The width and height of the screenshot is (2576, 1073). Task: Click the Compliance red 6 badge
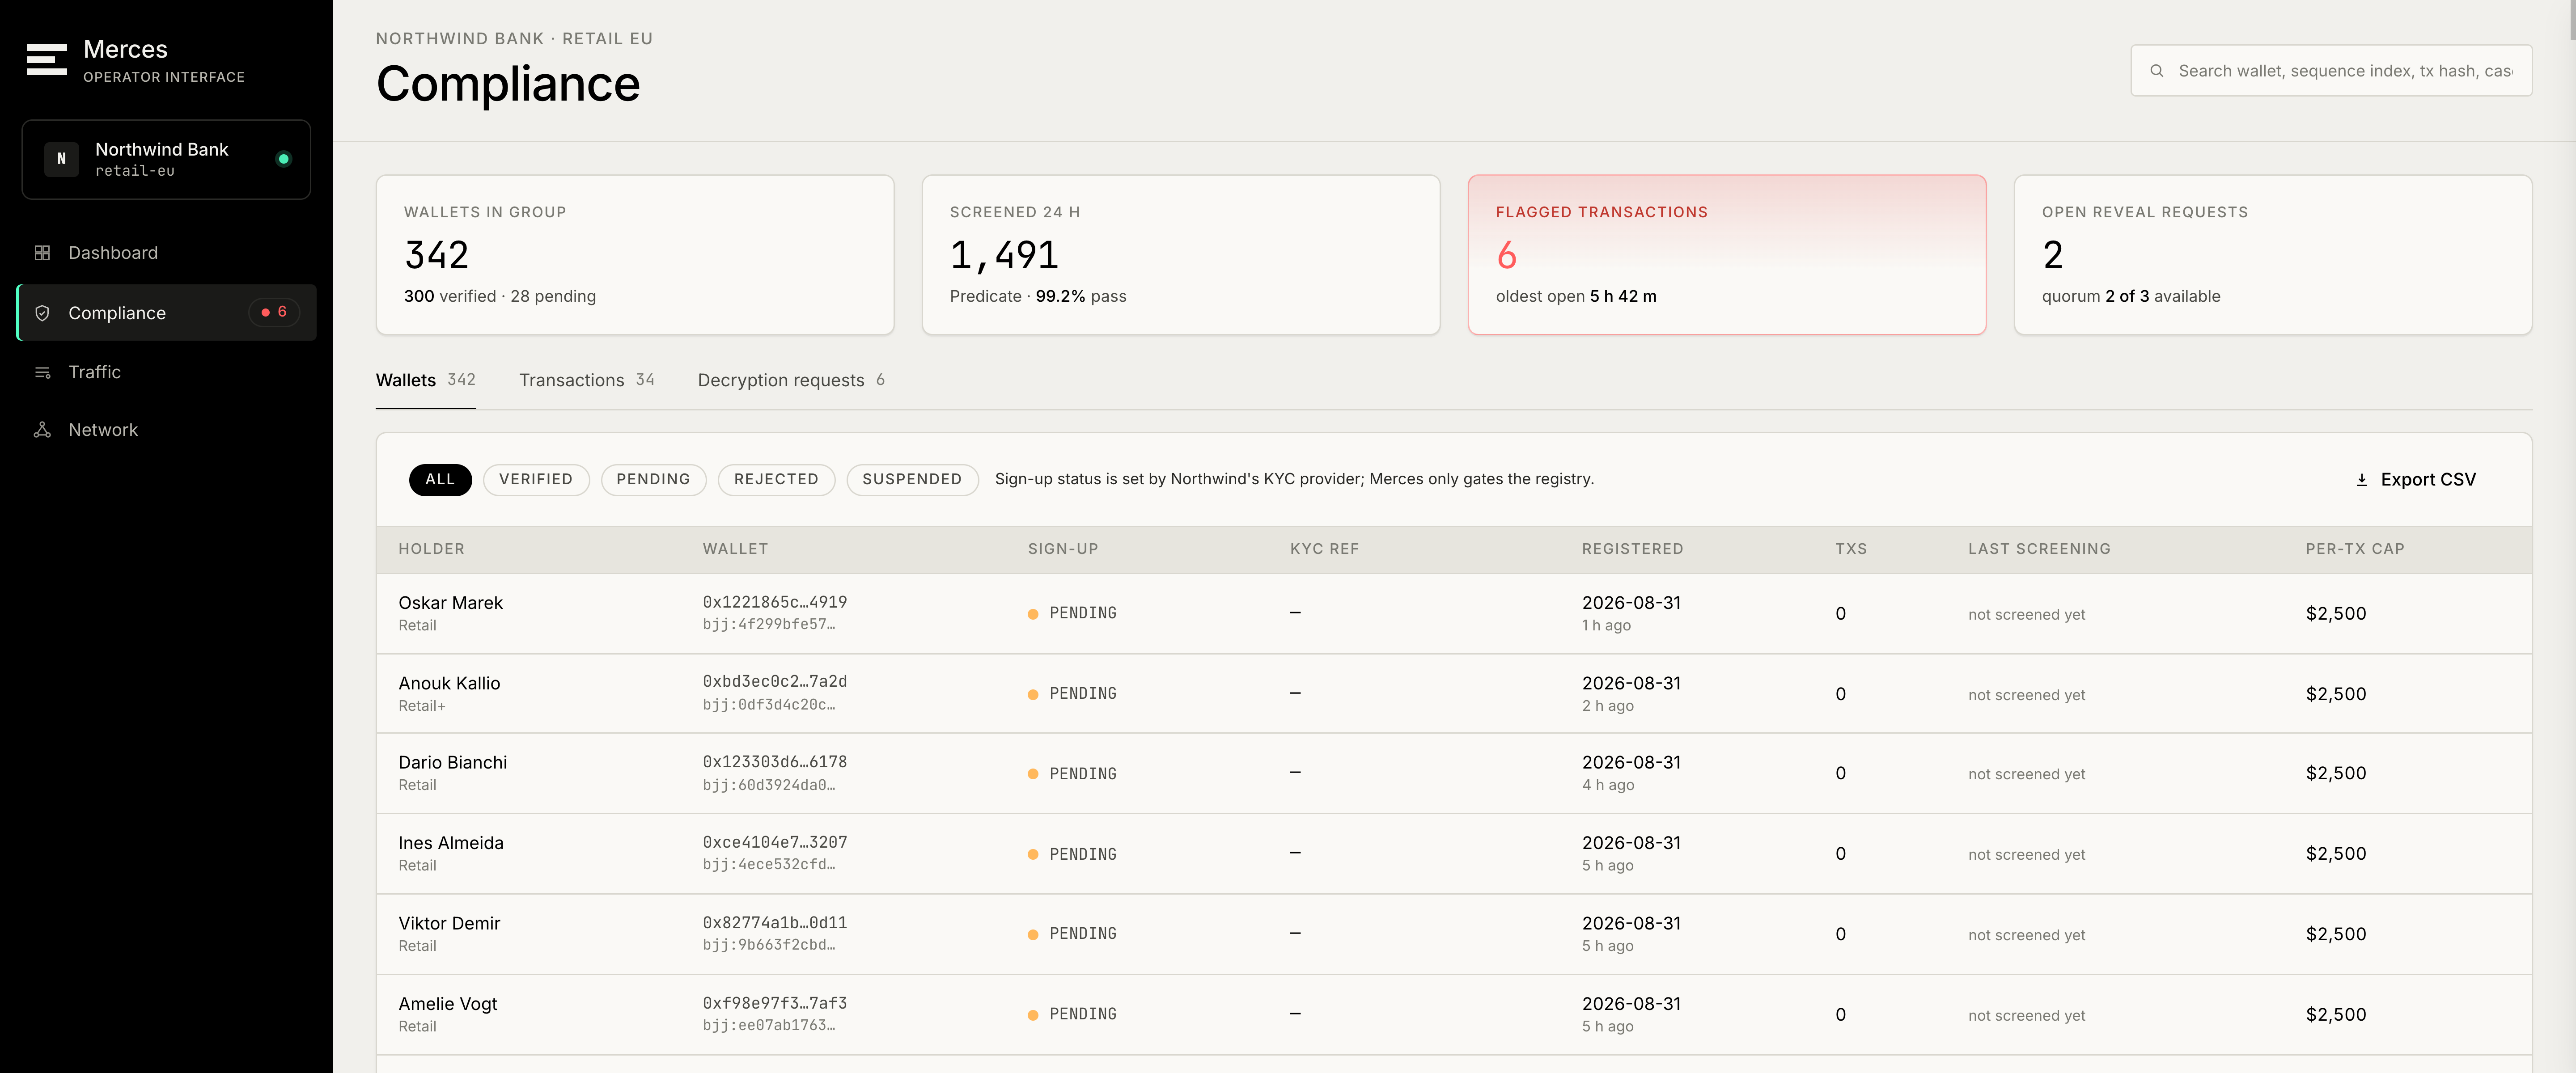pos(274,312)
